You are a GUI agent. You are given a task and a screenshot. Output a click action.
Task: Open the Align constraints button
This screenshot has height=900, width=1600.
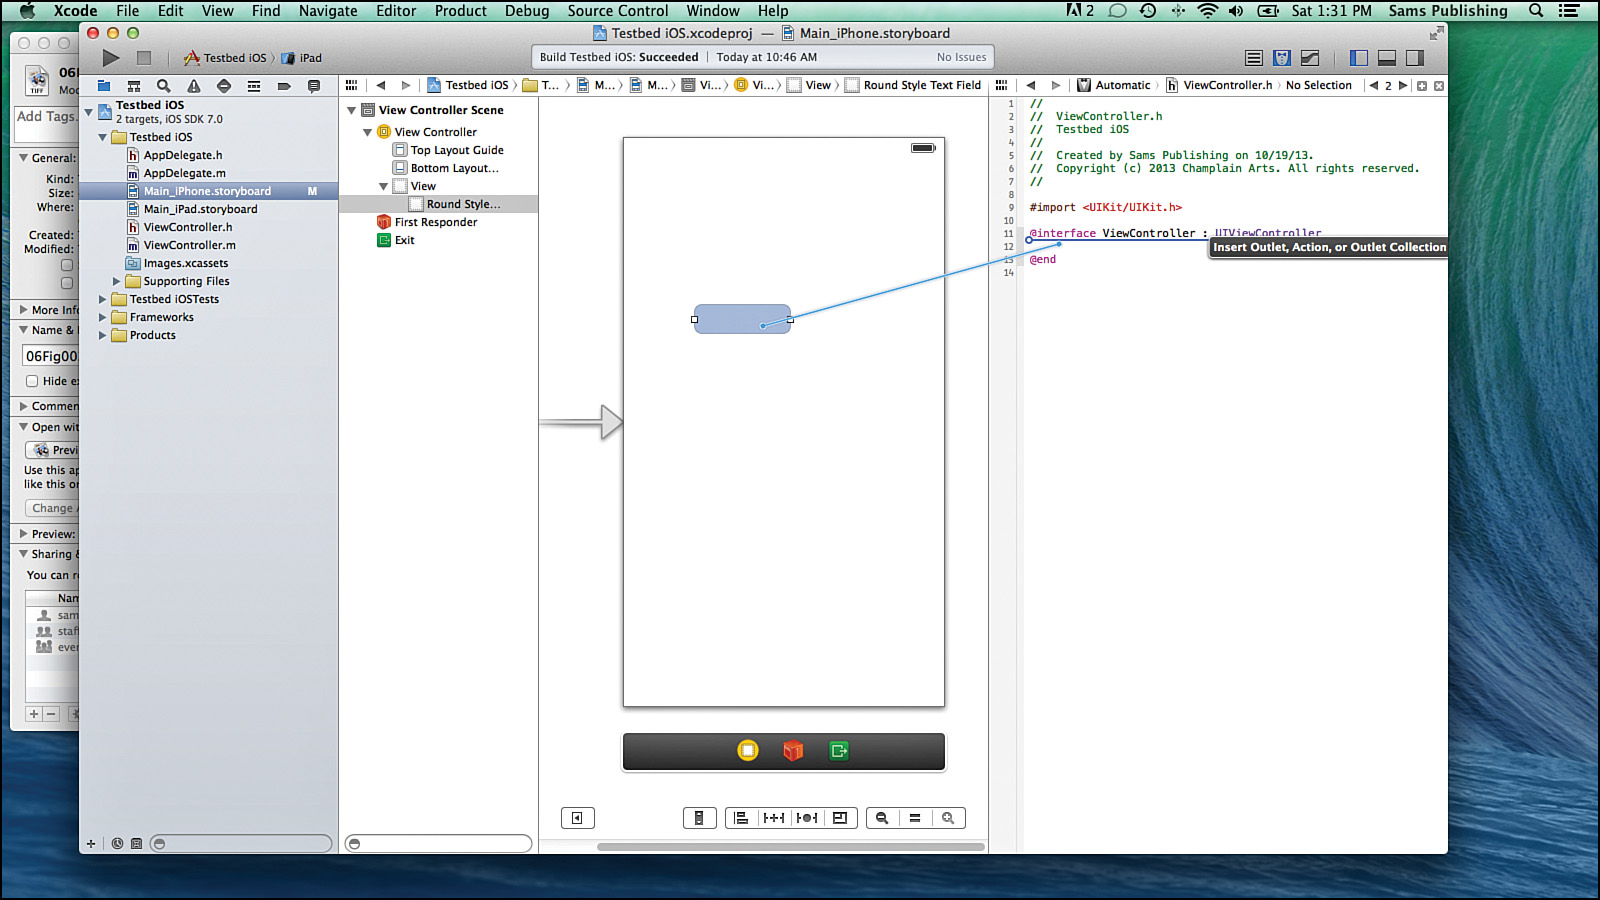click(741, 818)
